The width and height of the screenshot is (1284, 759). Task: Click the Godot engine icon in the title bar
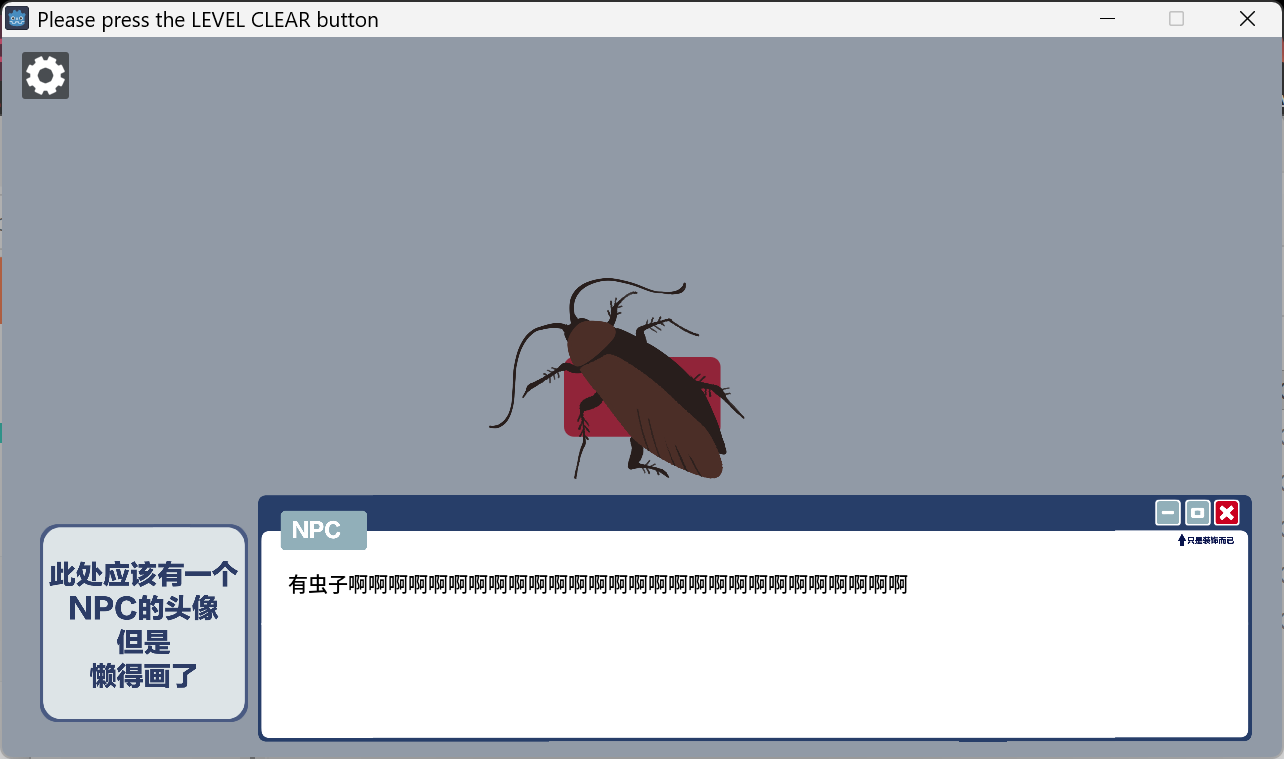click(x=16, y=18)
